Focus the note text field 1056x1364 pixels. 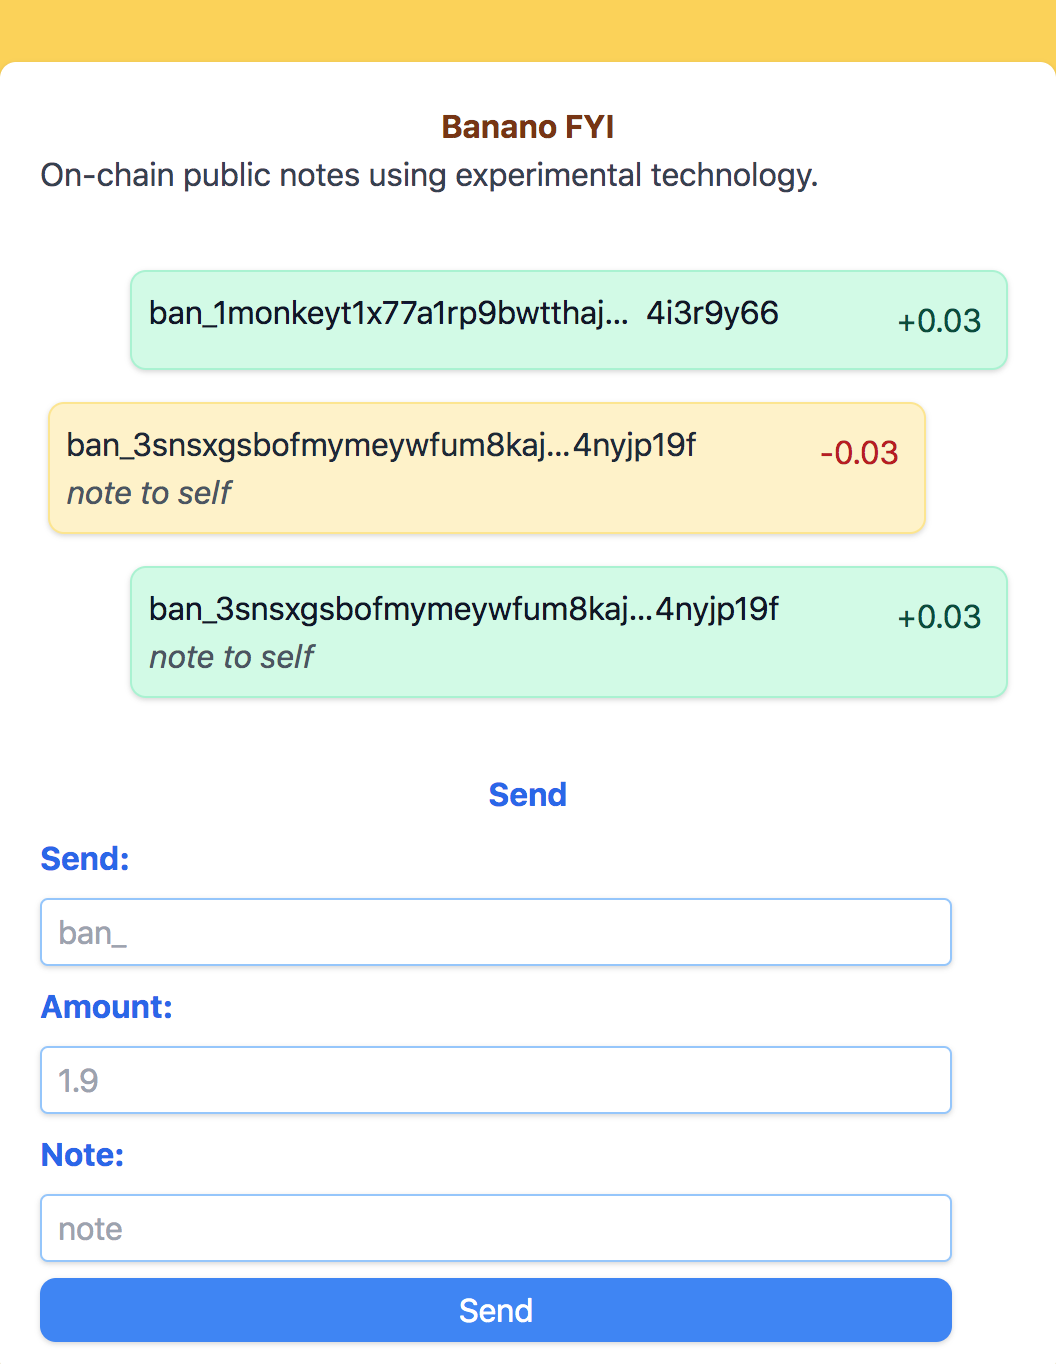pos(496,1228)
